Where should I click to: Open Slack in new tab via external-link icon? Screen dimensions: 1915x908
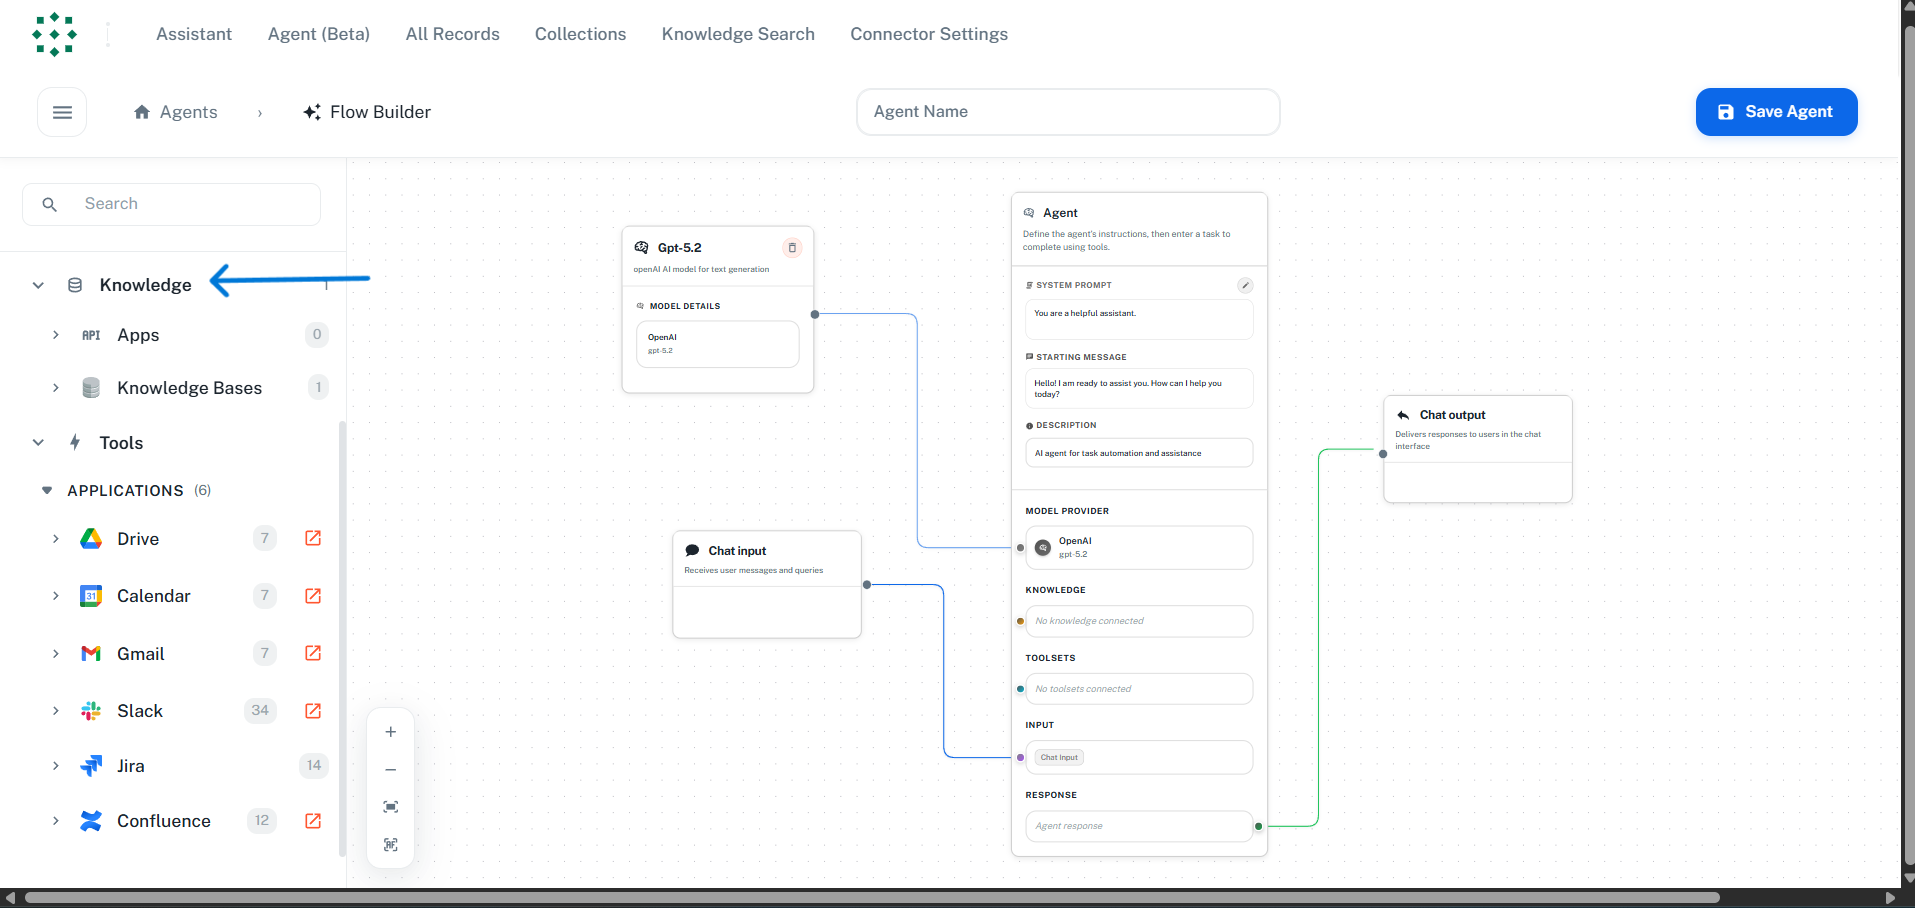[312, 710]
